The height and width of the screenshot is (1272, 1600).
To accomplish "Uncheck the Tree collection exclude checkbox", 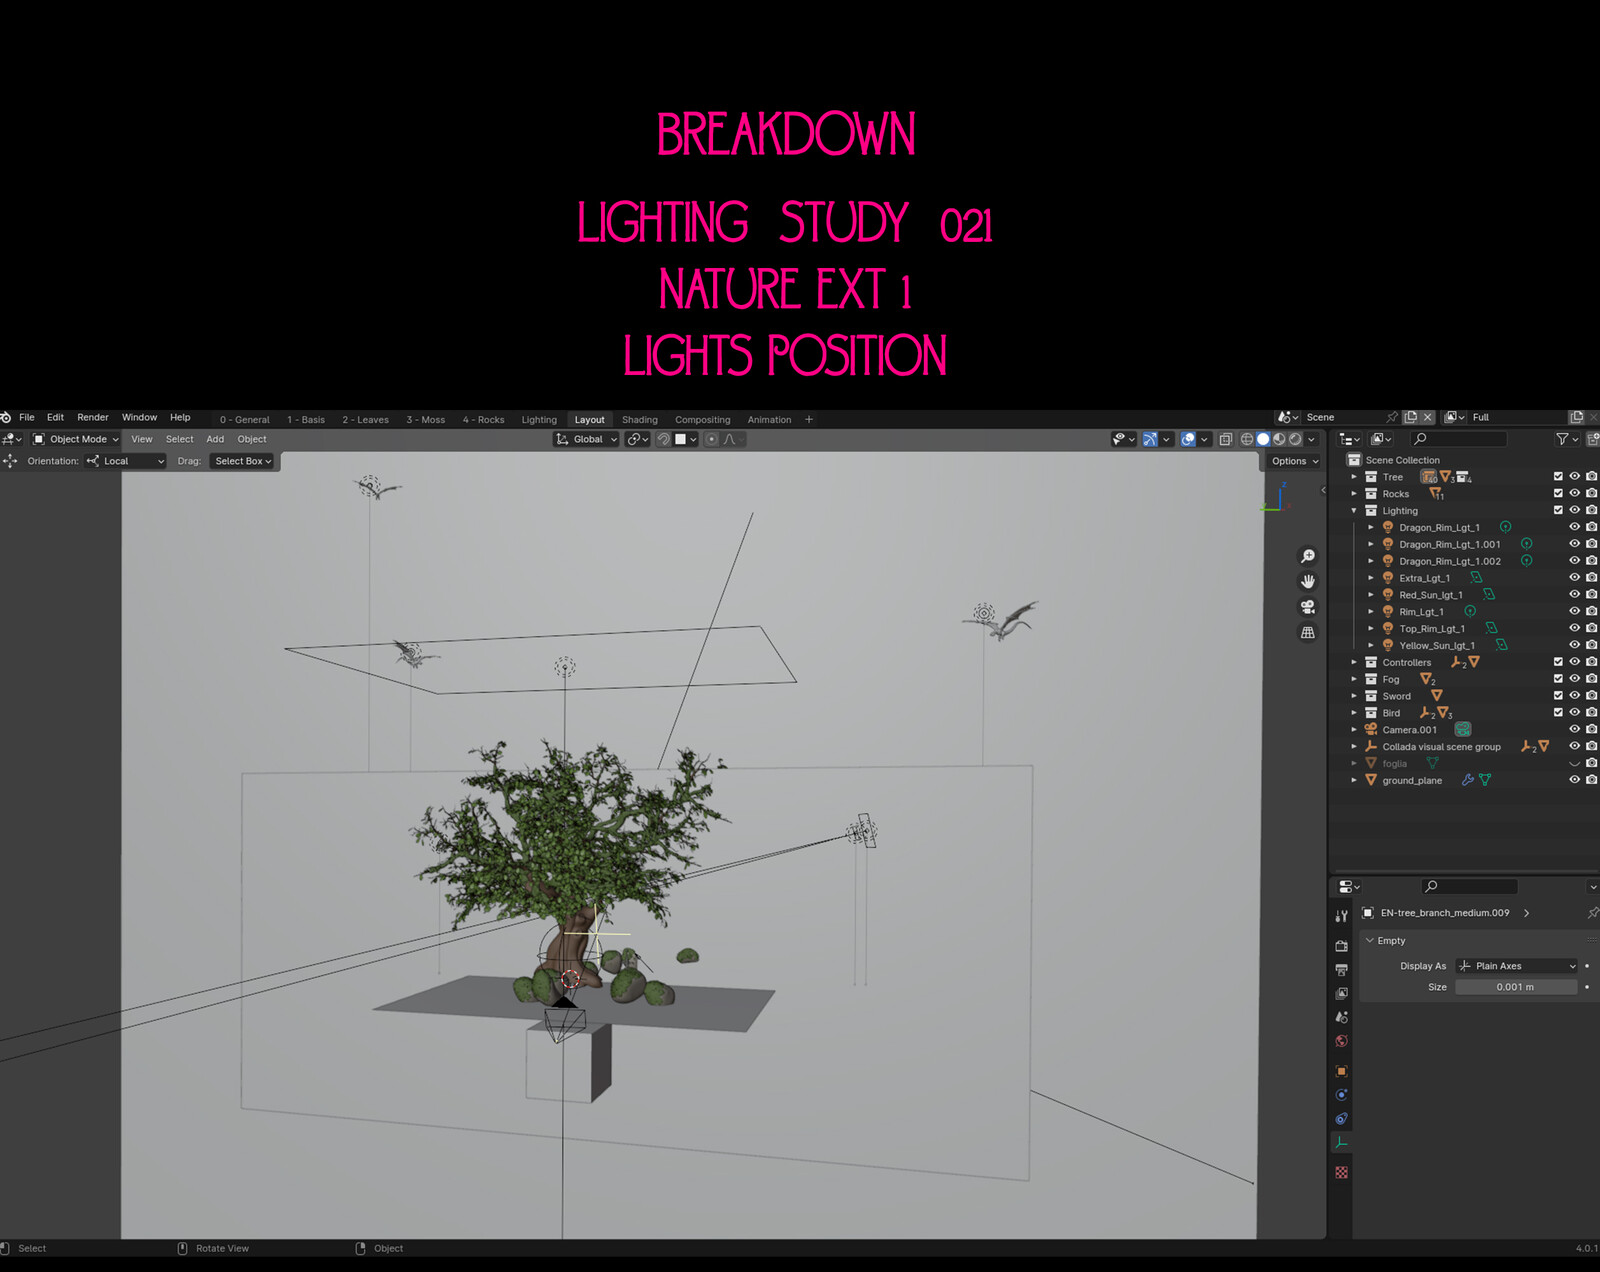I will point(1558,477).
